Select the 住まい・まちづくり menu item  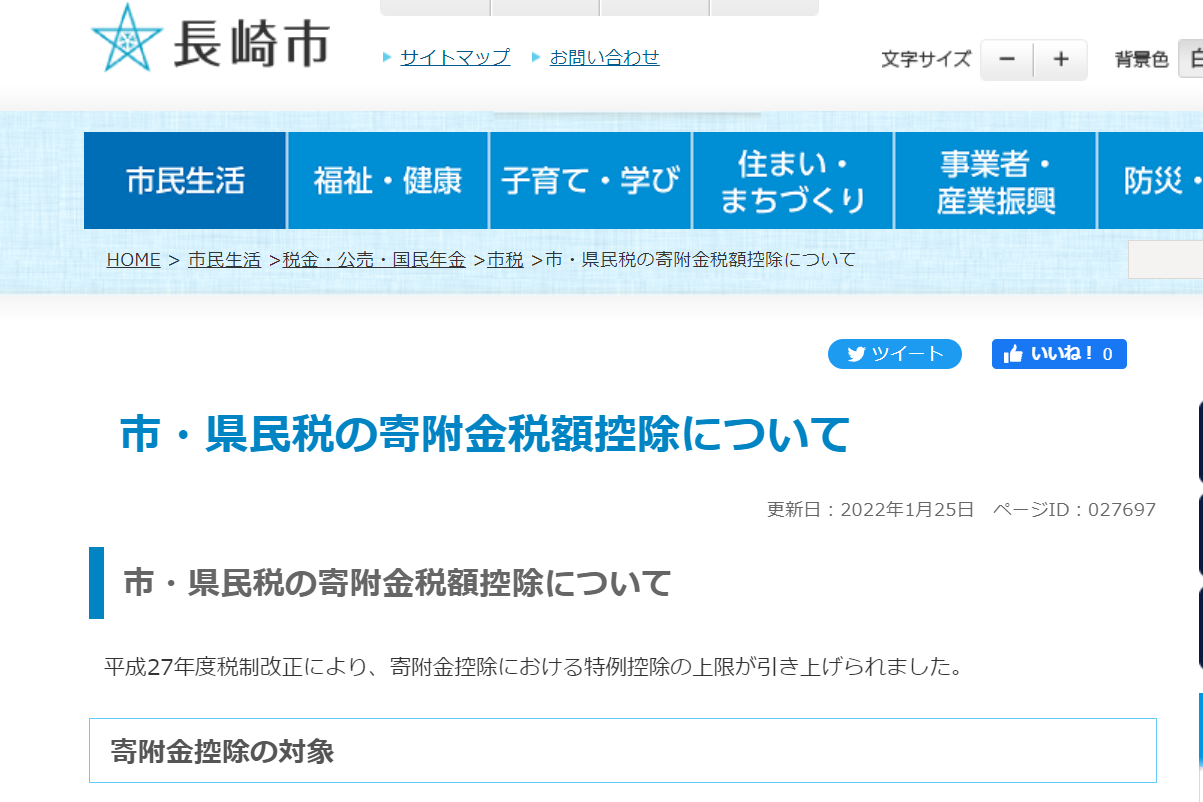pos(793,181)
